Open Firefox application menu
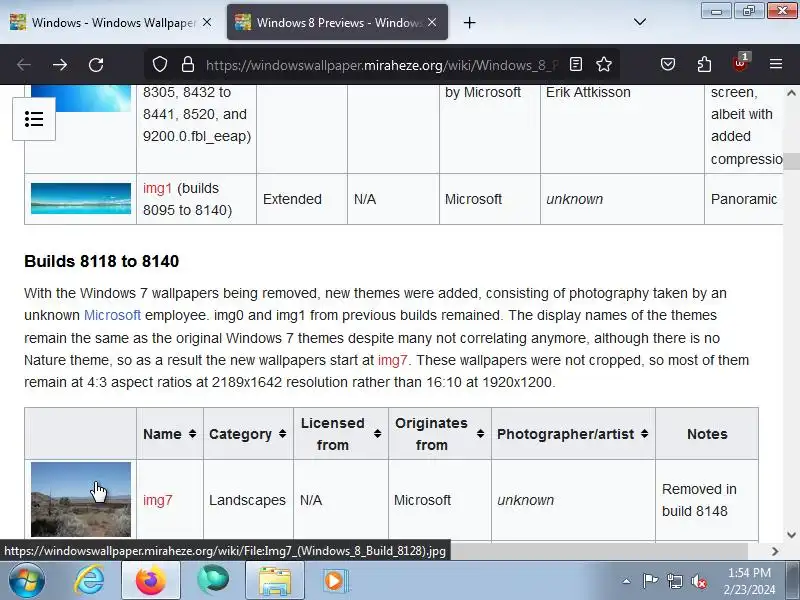The width and height of the screenshot is (800, 600). [776, 64]
